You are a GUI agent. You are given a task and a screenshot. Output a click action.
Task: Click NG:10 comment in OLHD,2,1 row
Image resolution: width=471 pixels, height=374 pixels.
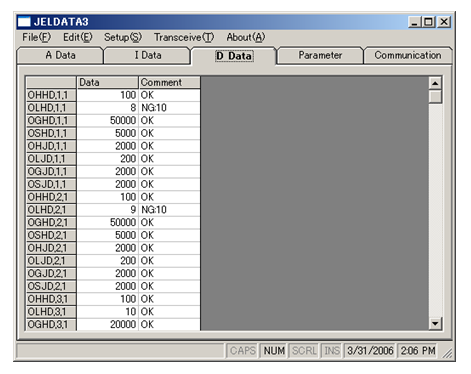point(169,210)
